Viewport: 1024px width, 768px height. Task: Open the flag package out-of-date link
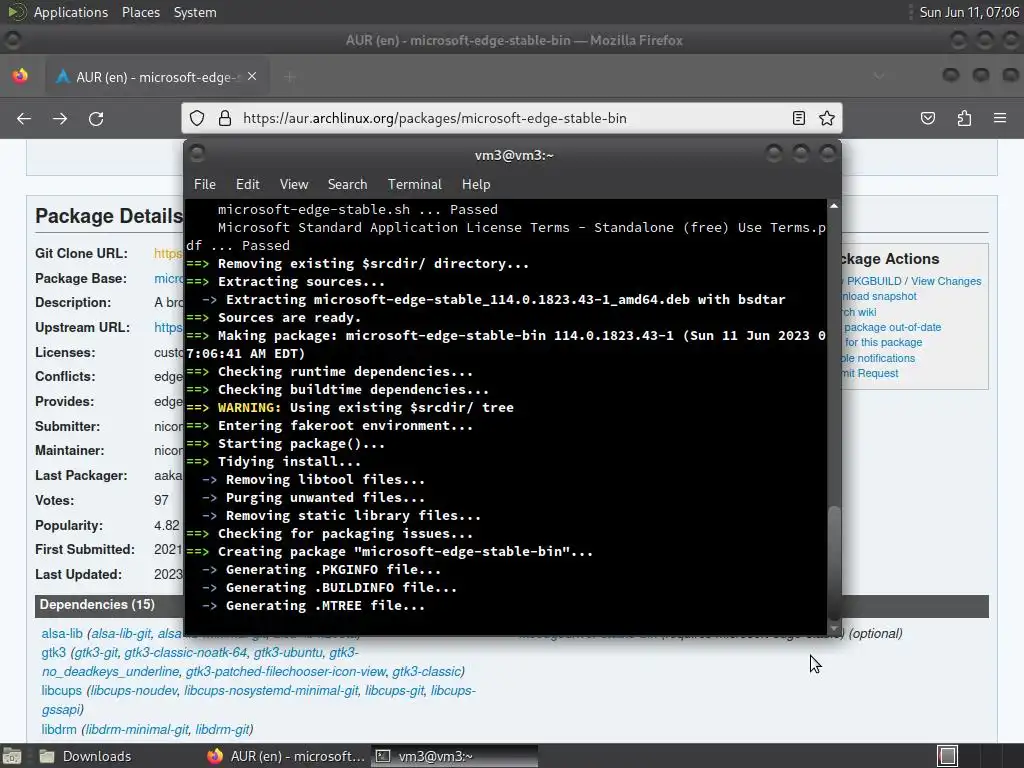click(892, 327)
